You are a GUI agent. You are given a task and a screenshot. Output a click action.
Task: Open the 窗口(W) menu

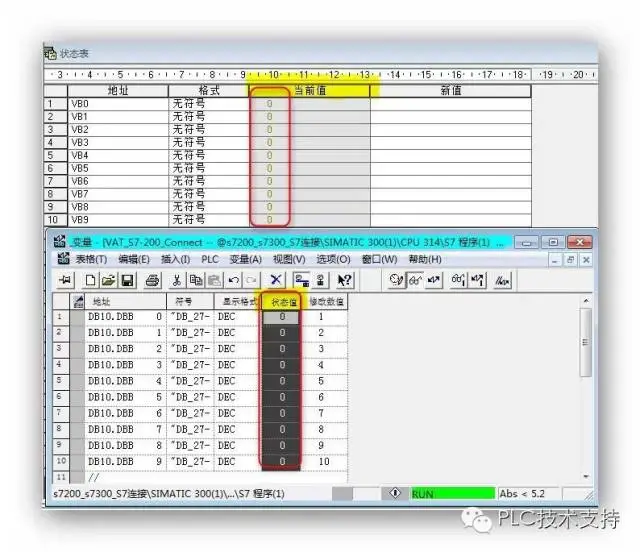click(380, 259)
